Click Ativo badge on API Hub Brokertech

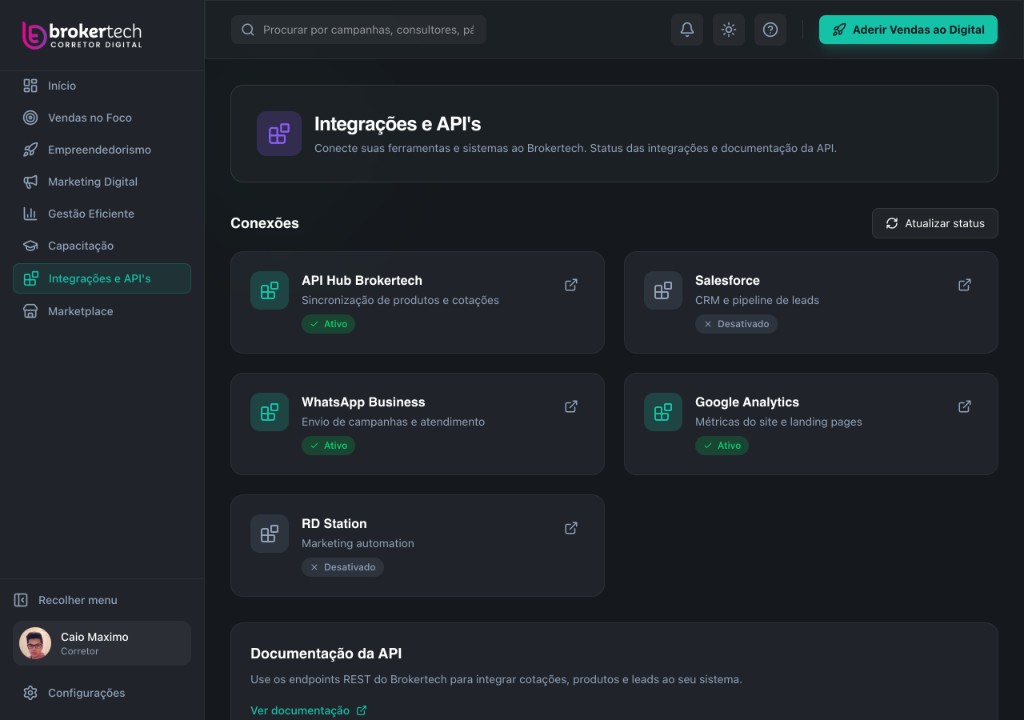[328, 324]
